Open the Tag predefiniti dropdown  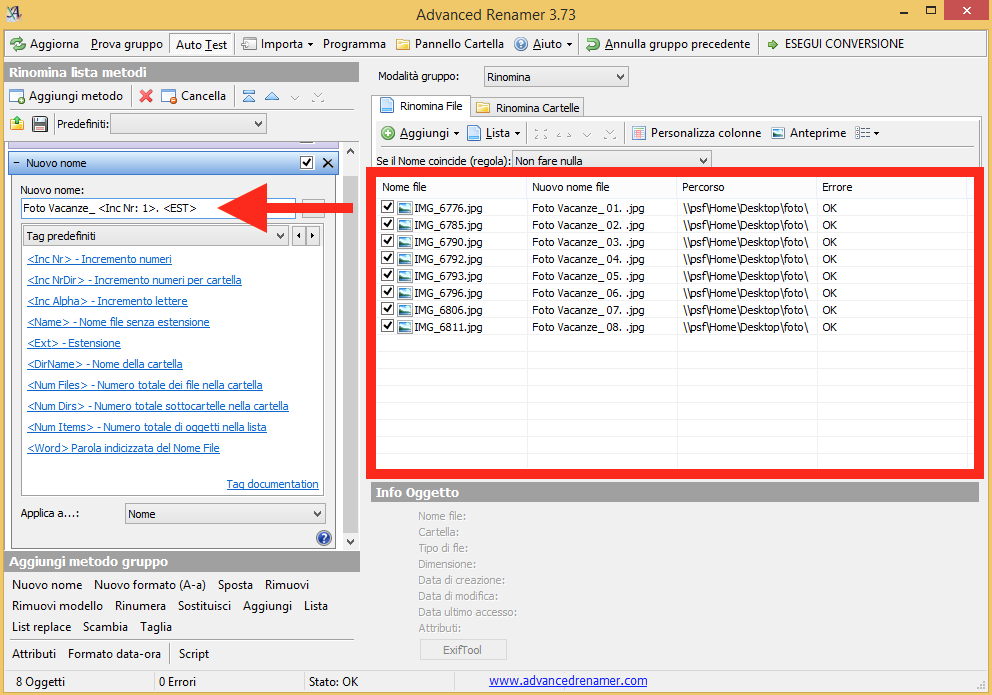pyautogui.click(x=156, y=236)
